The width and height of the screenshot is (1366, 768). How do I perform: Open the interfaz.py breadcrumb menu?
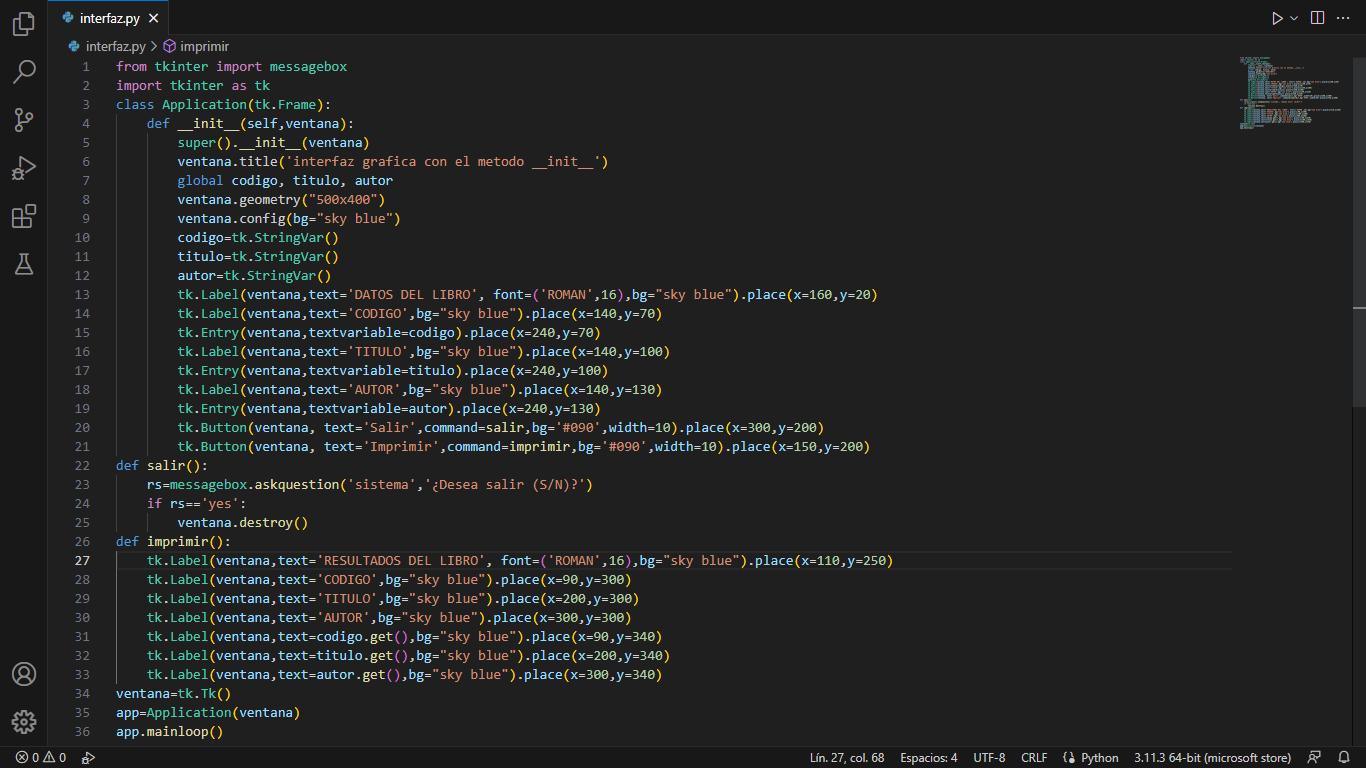pos(113,46)
